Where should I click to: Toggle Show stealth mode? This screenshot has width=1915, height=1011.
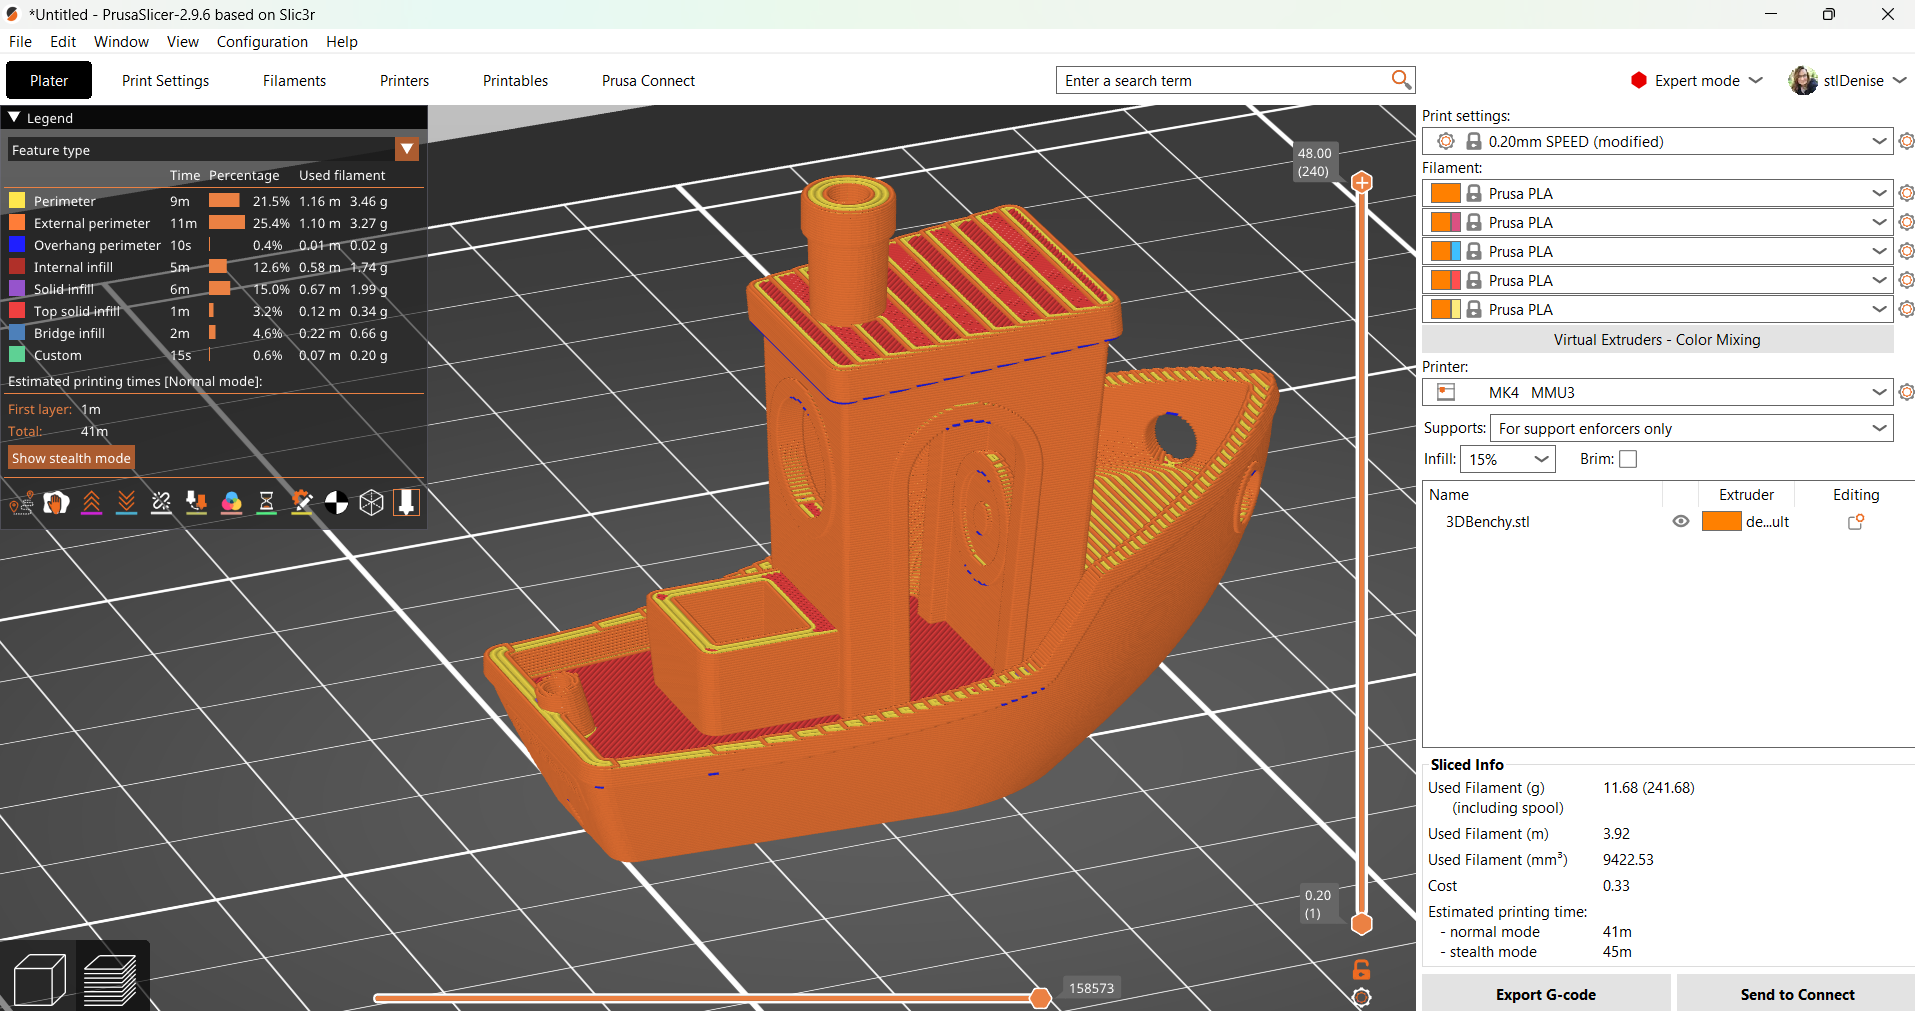(71, 458)
